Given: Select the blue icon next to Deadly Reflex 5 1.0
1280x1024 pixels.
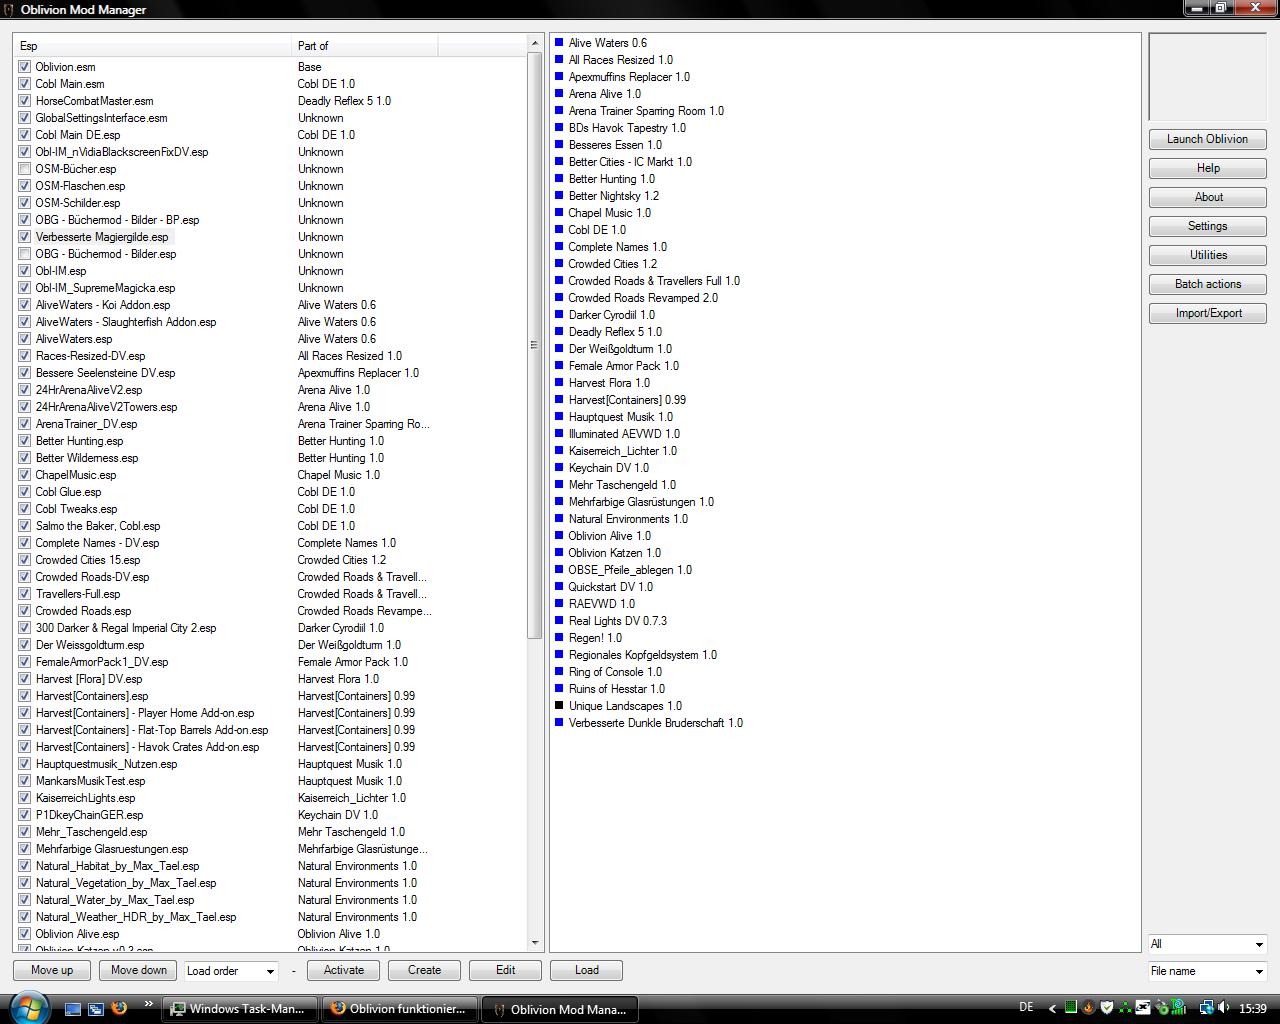Looking at the screenshot, I should click(559, 332).
